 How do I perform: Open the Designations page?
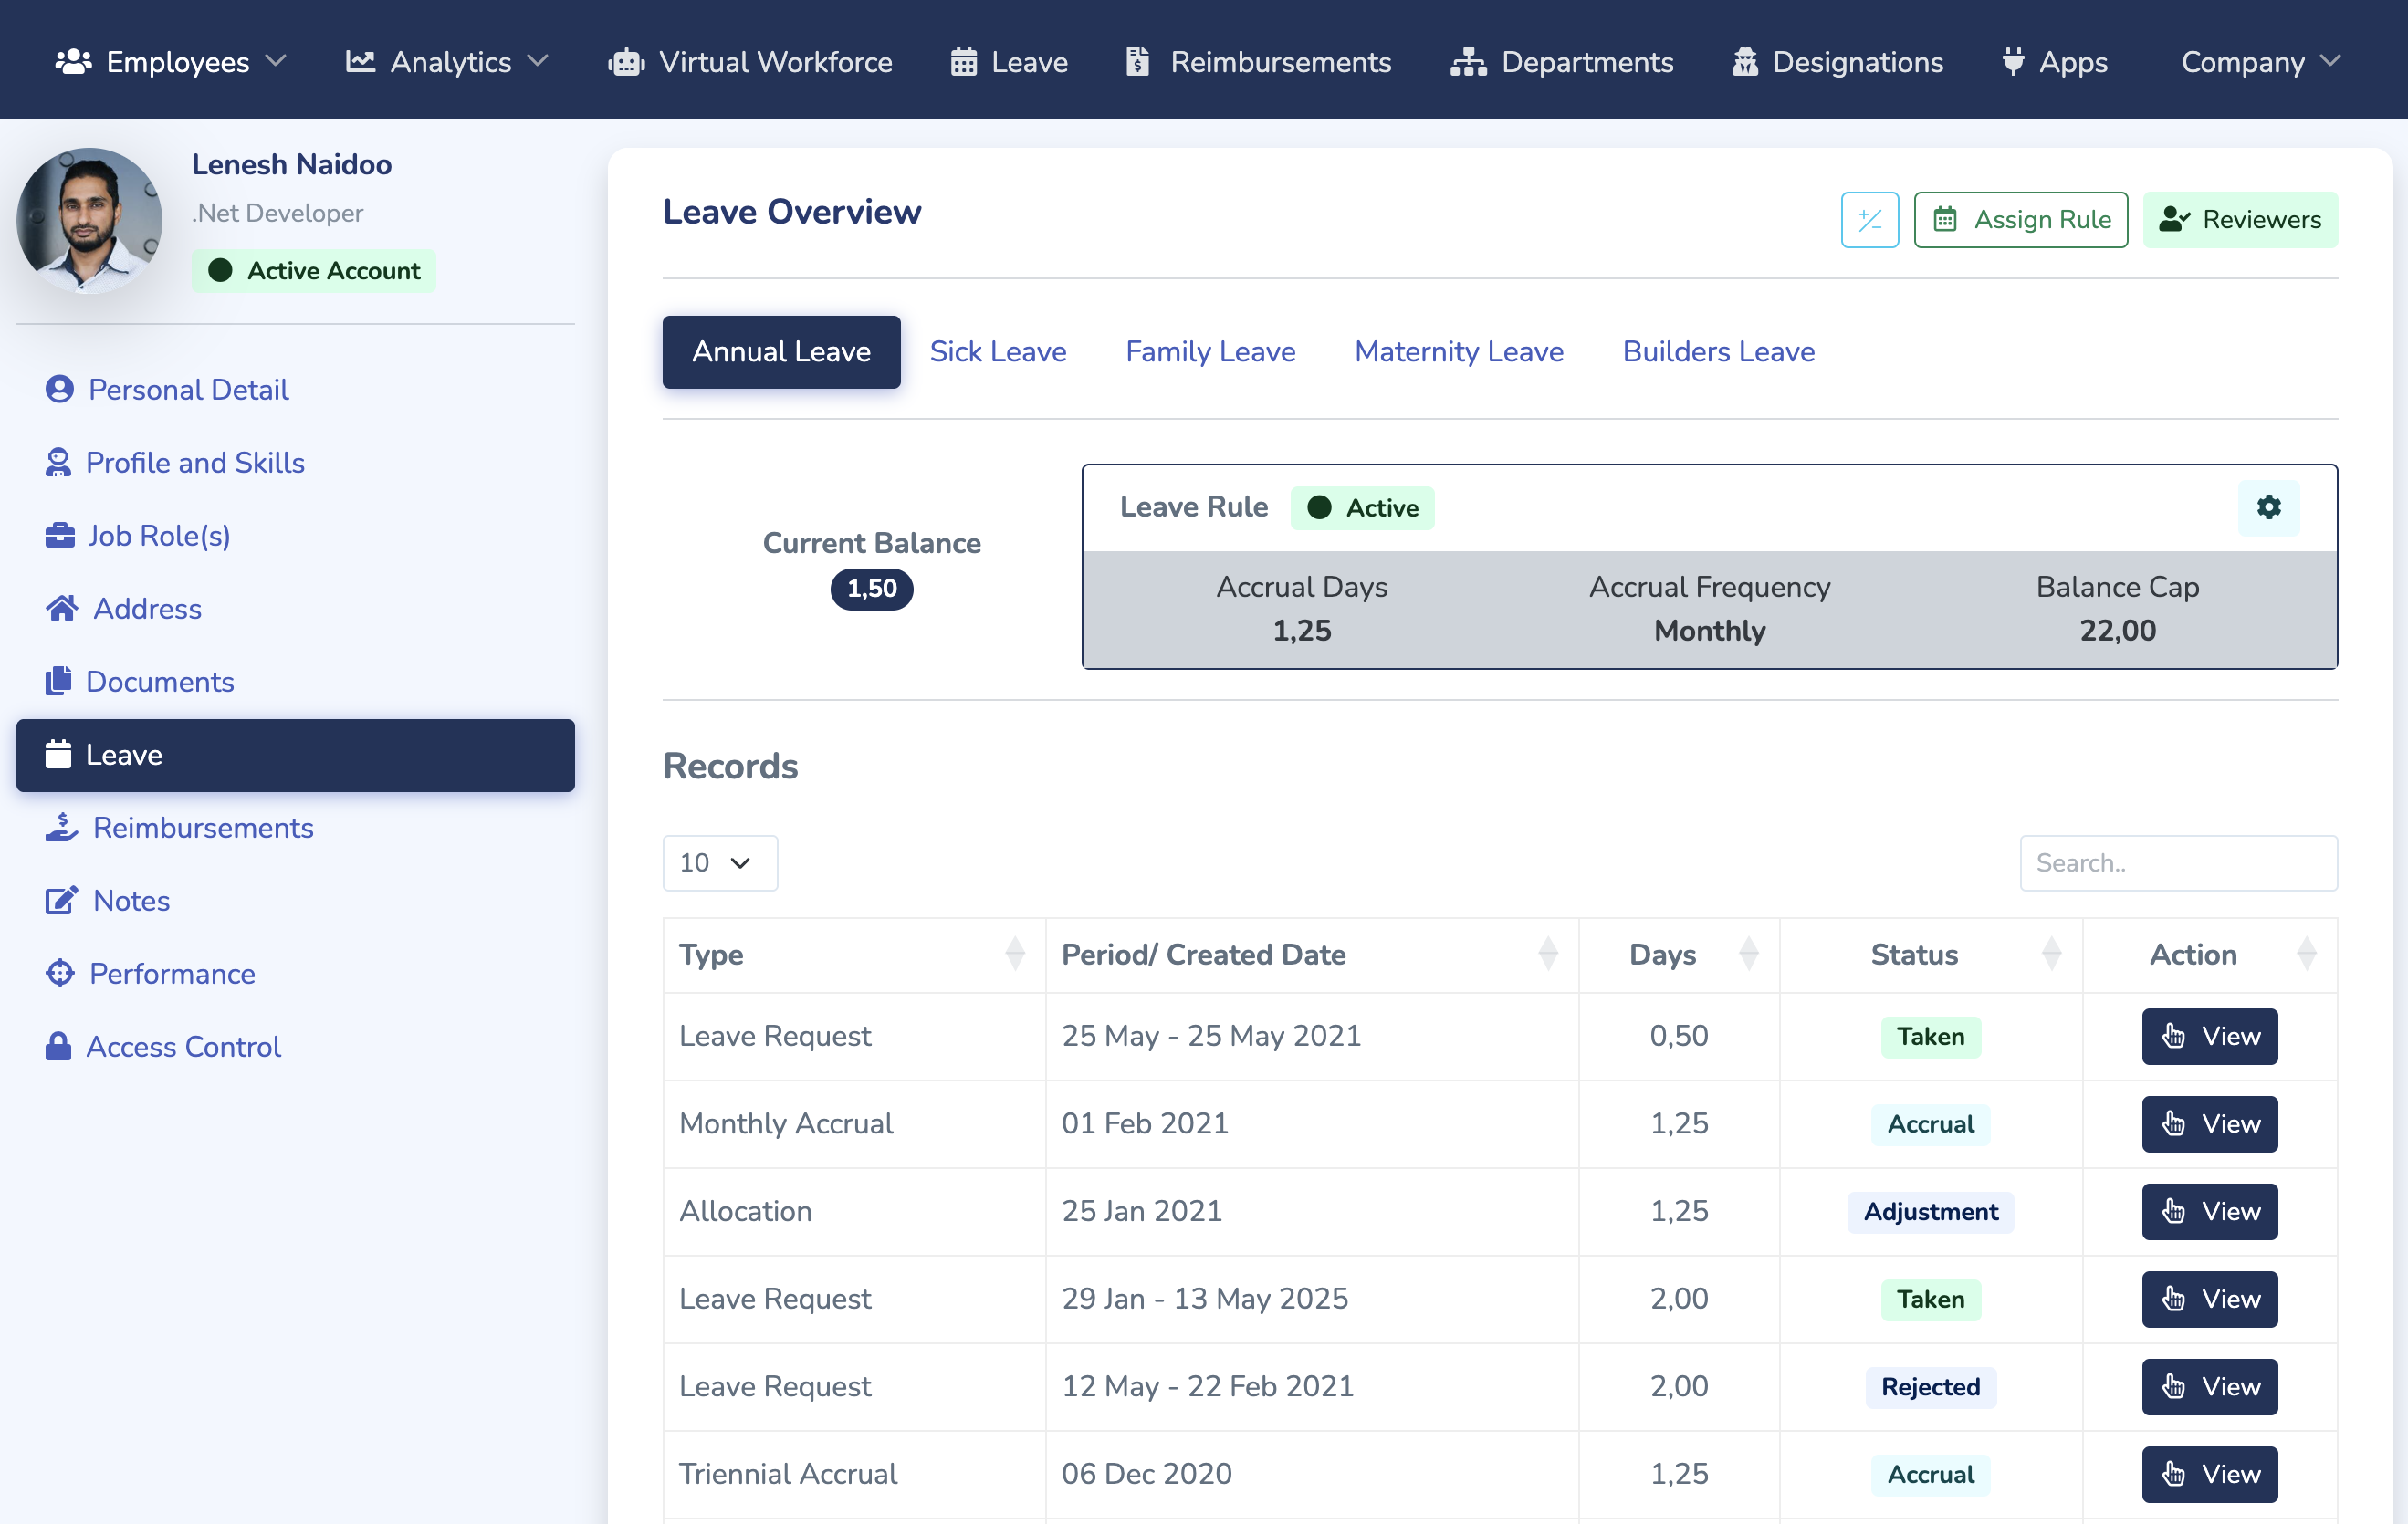tap(1838, 62)
